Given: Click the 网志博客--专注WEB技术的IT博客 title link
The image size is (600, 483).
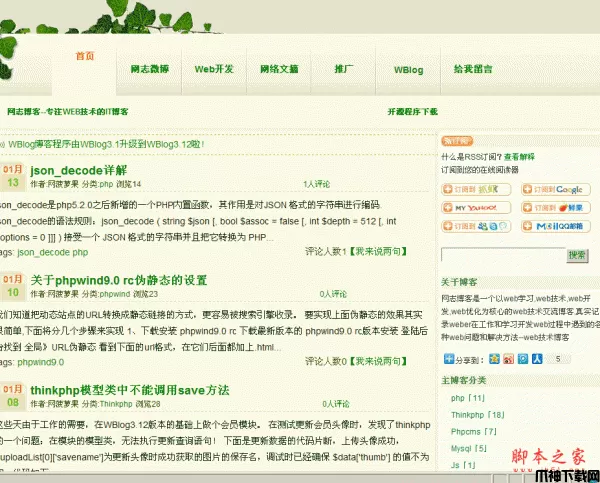Looking at the screenshot, I should 68,111.
